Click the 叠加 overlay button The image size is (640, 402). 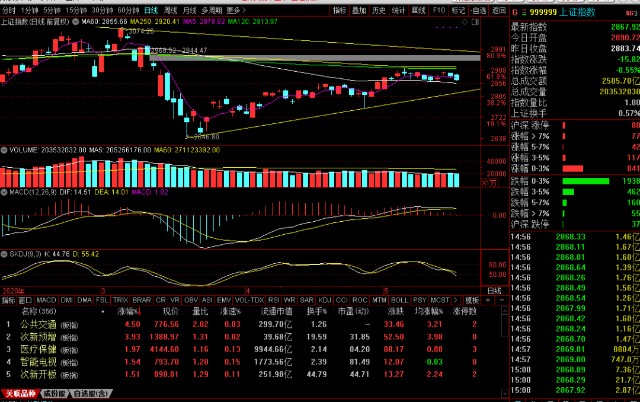point(359,10)
